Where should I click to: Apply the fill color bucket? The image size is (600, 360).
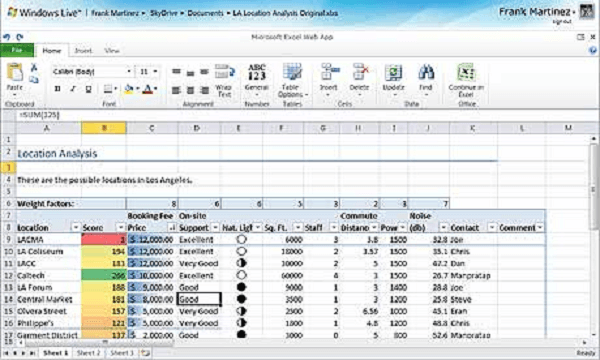(129, 89)
